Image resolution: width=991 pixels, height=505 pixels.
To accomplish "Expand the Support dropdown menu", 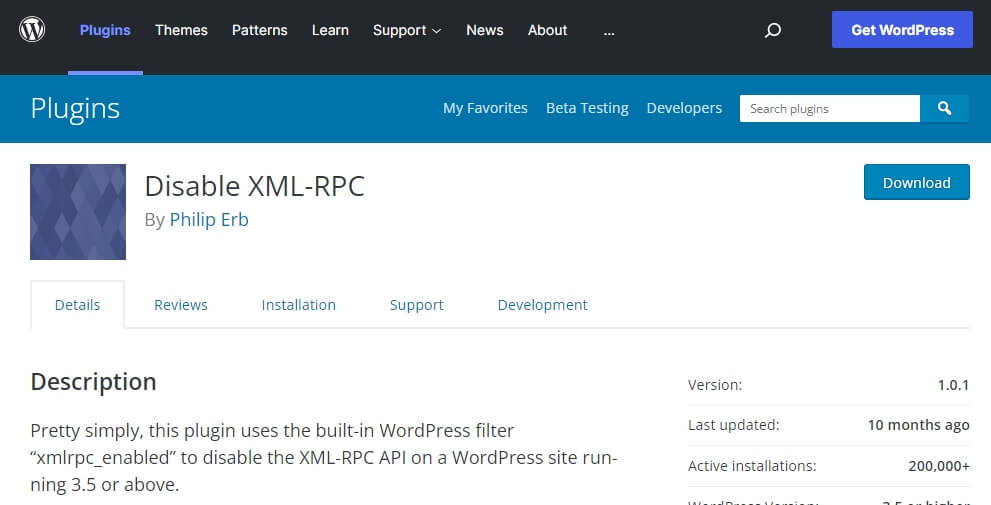I will 406,30.
